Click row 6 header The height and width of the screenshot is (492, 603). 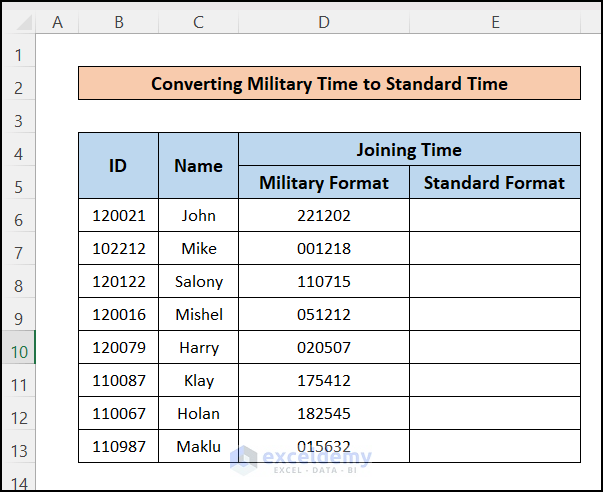18,215
